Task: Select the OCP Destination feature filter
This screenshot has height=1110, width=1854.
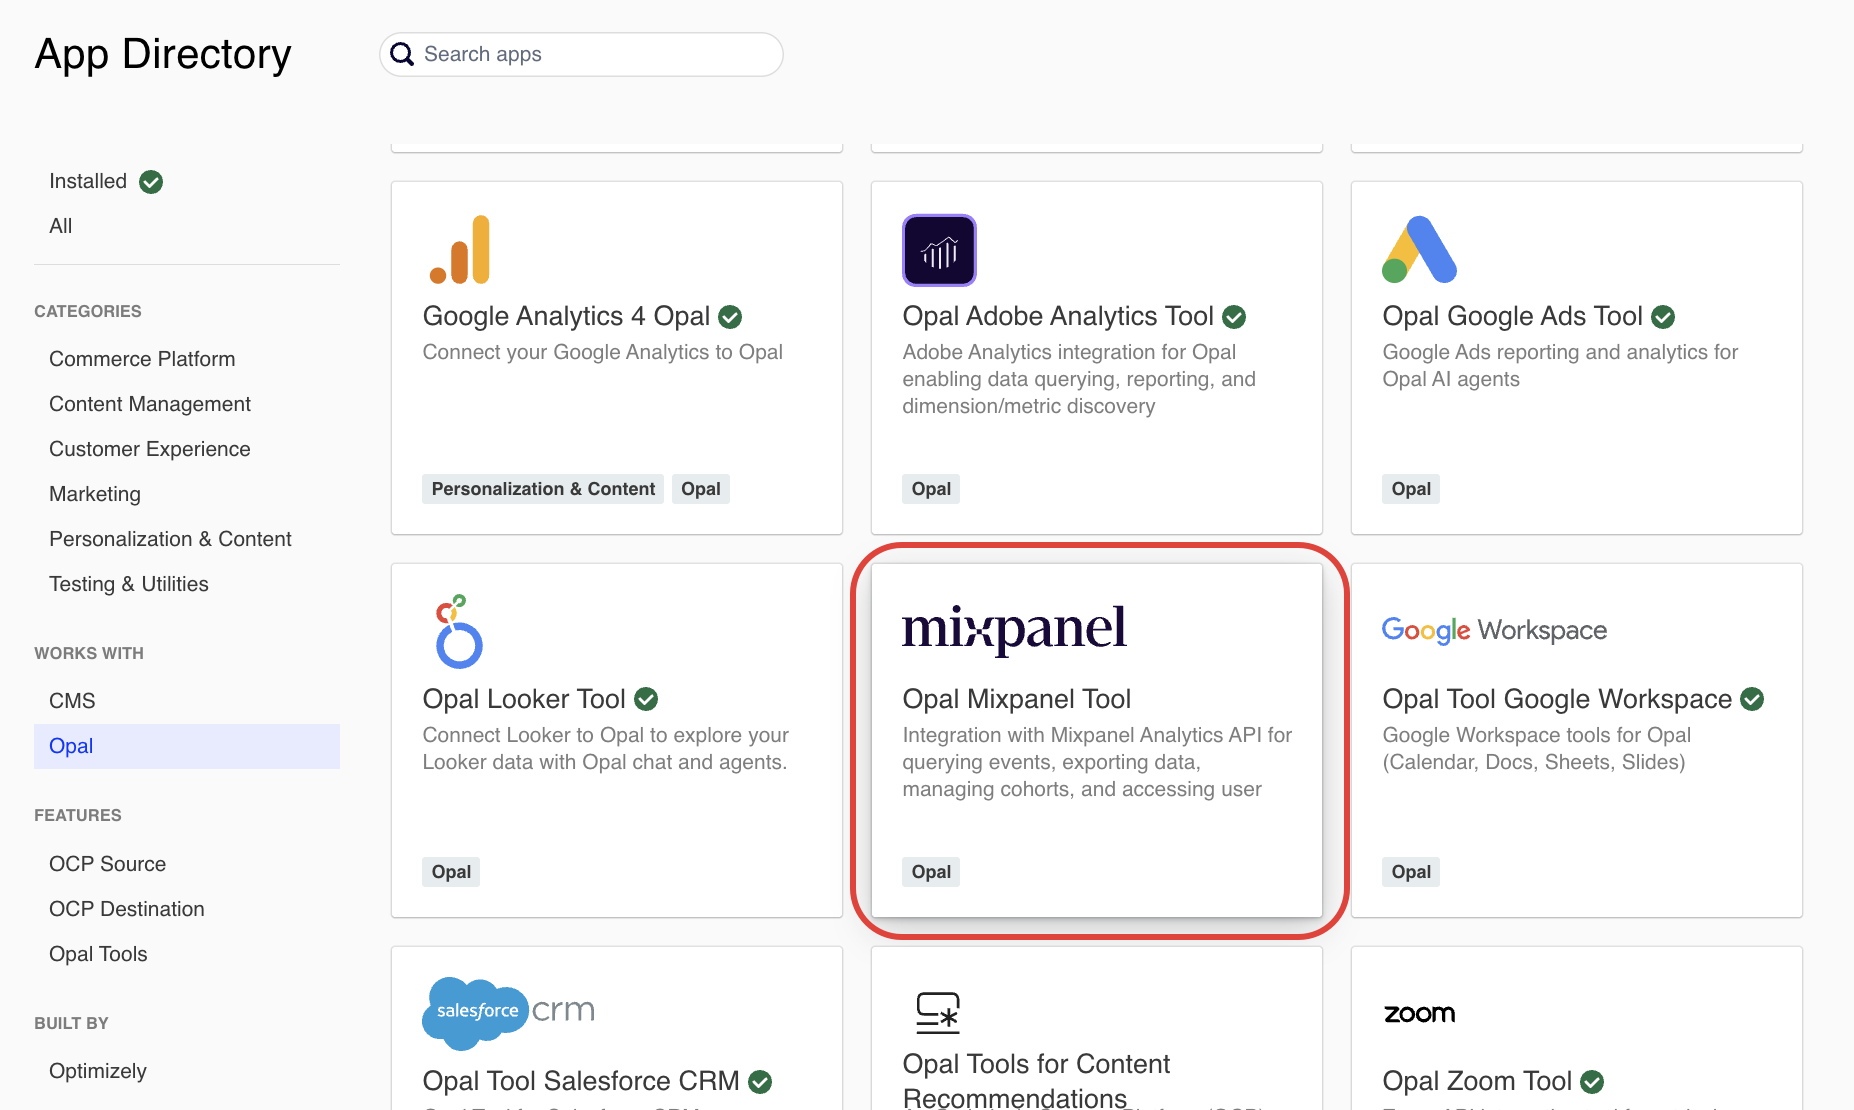Action: [x=127, y=909]
